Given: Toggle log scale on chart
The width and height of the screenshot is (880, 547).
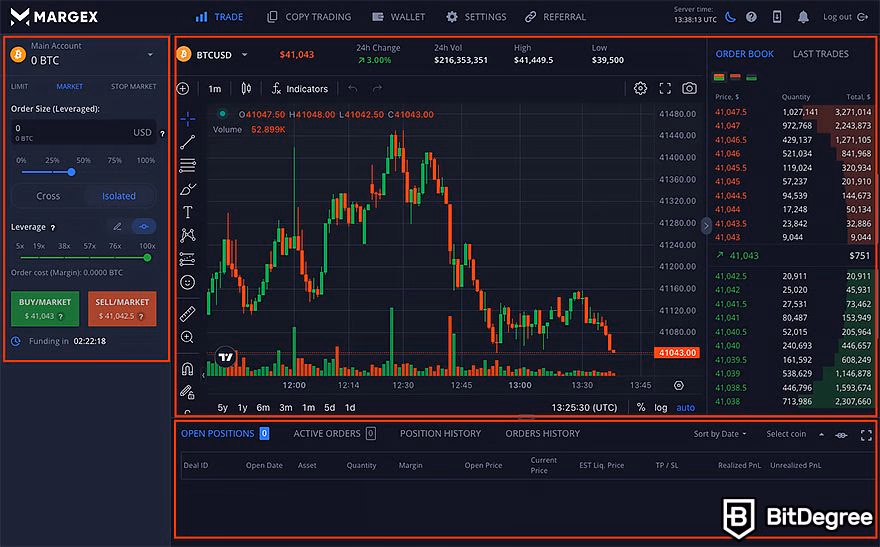Looking at the screenshot, I should [661, 408].
